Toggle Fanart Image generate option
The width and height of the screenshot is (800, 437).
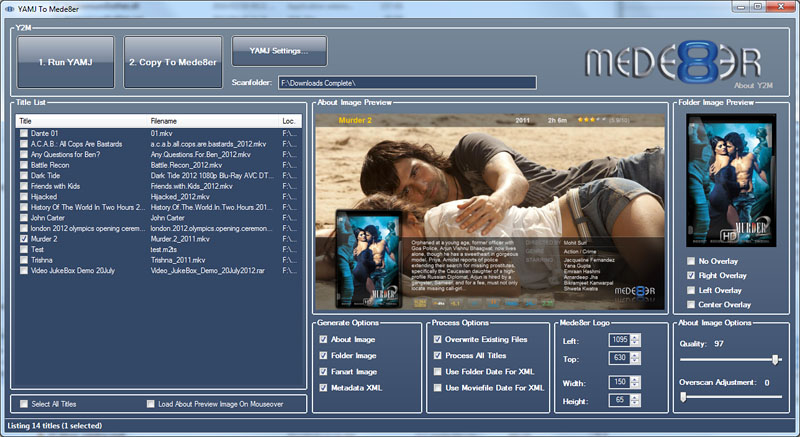pos(323,372)
